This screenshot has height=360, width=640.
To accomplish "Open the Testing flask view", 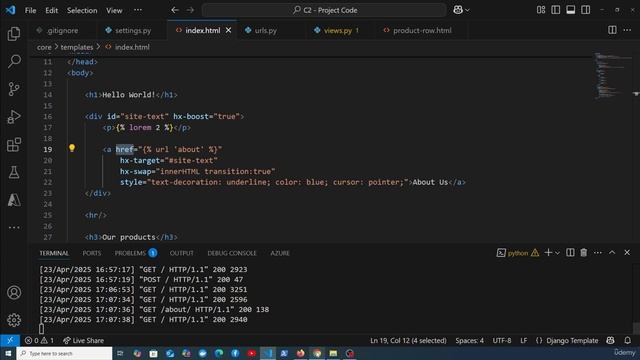I will coord(14,172).
